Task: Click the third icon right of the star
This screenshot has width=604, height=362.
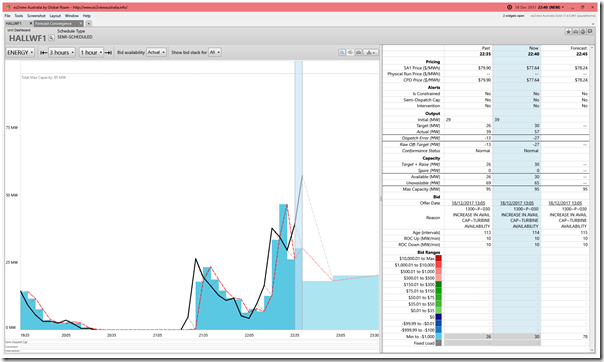Action: pyautogui.click(x=583, y=32)
